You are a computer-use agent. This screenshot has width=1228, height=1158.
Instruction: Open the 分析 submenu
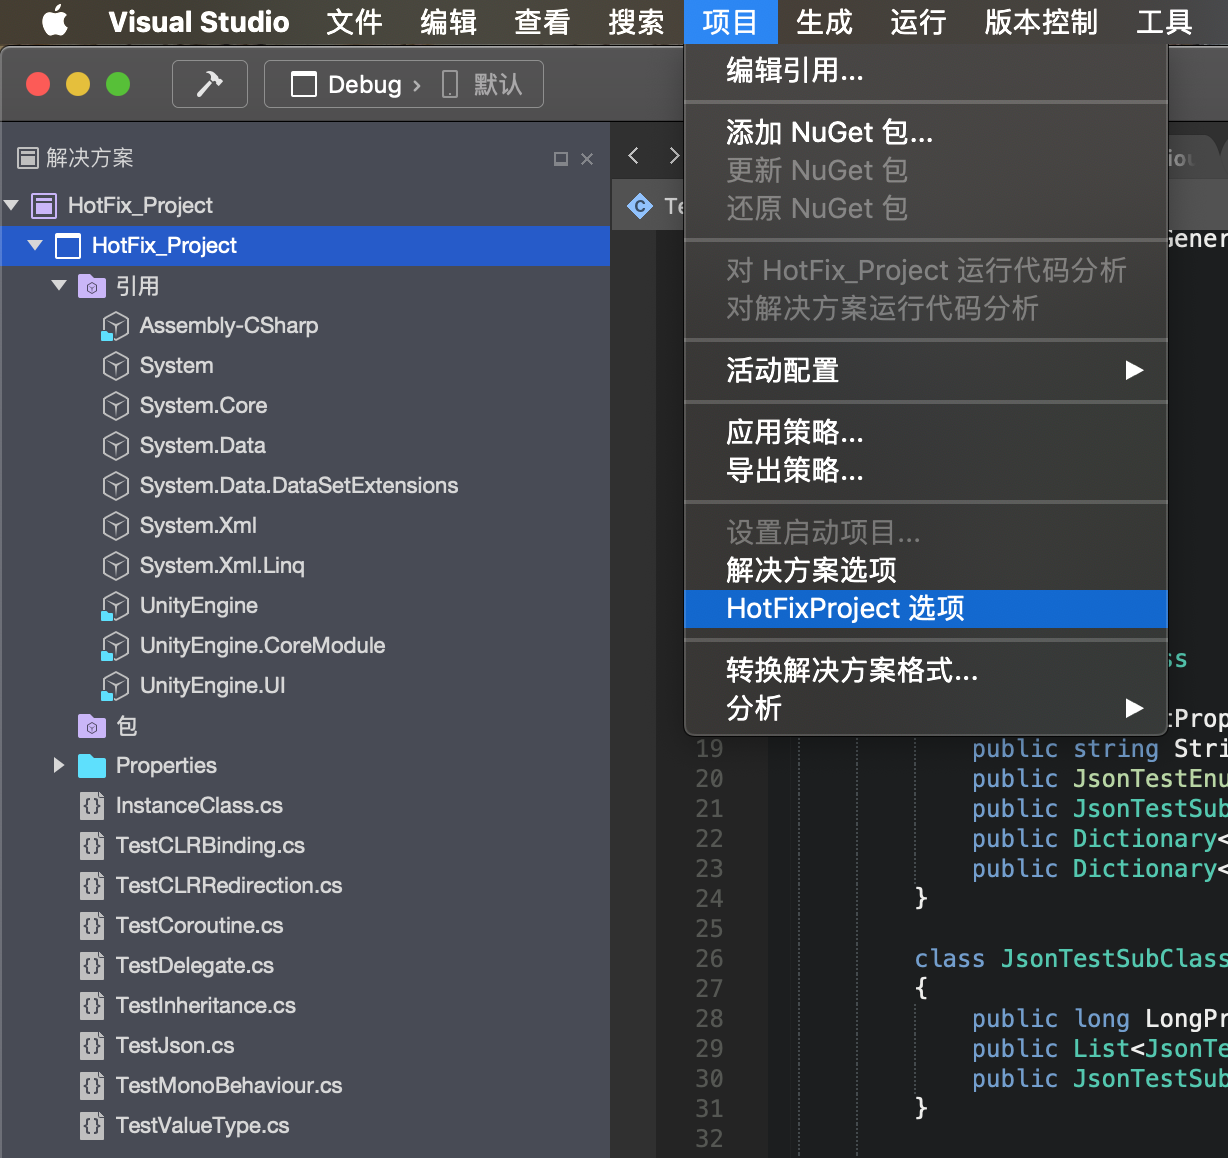coord(926,708)
